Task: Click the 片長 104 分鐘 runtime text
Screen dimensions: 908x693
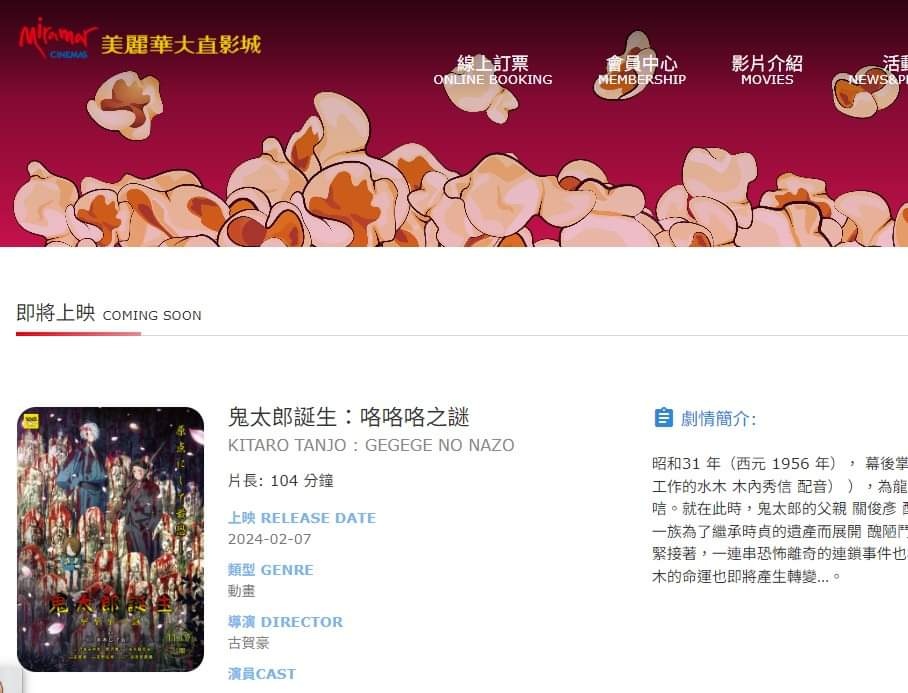Action: pos(280,481)
